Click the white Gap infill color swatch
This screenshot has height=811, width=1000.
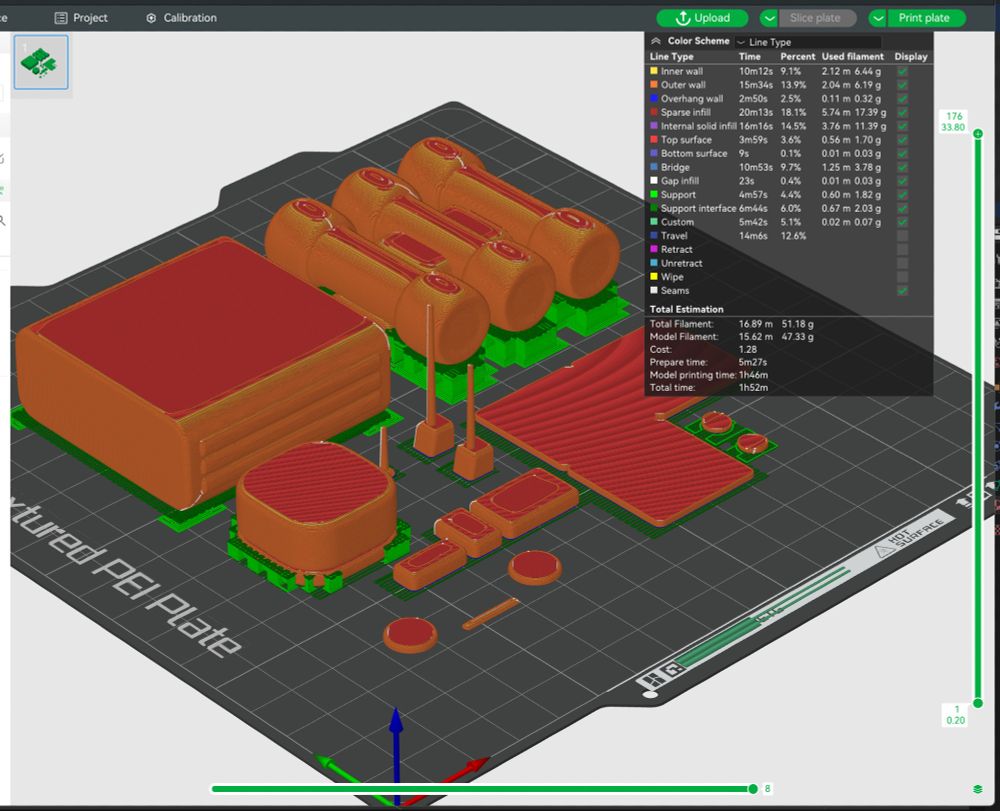click(654, 180)
